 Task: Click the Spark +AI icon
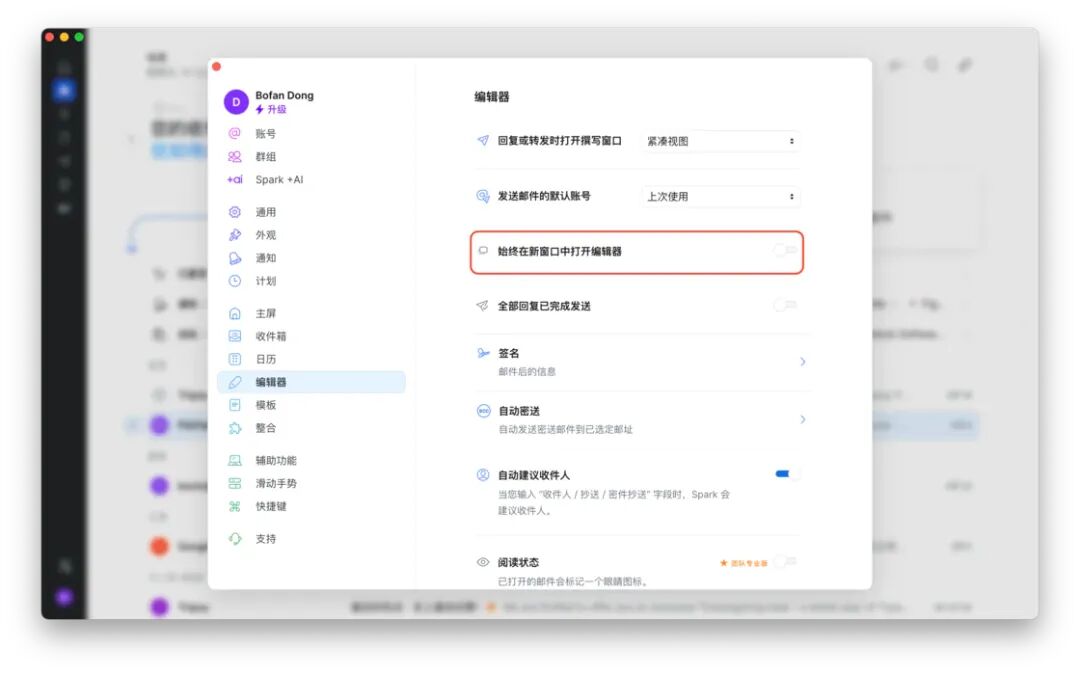point(235,180)
